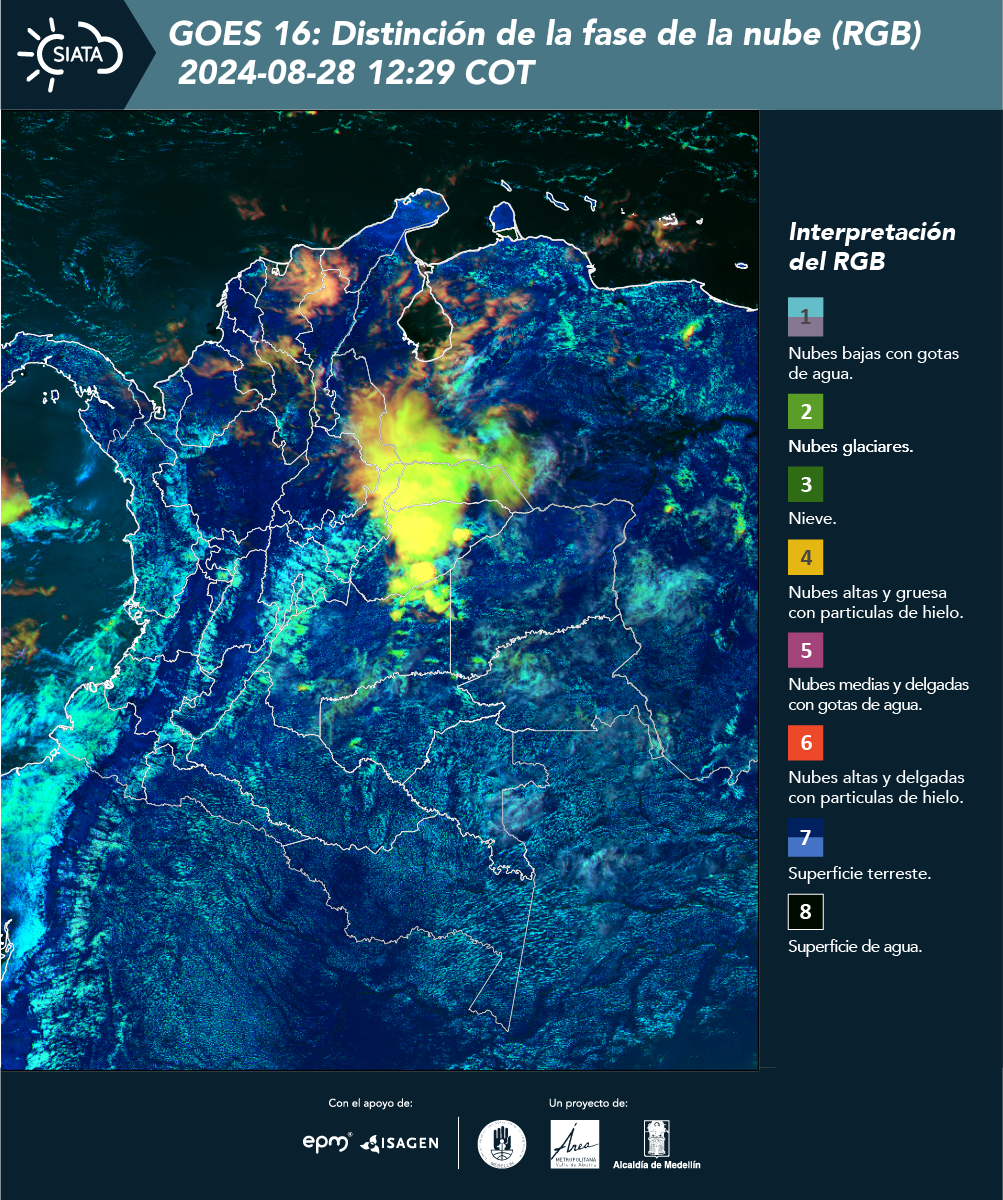Click 'Nubes medias y delgadas' label
The height and width of the screenshot is (1200, 1003).
[x=878, y=695]
